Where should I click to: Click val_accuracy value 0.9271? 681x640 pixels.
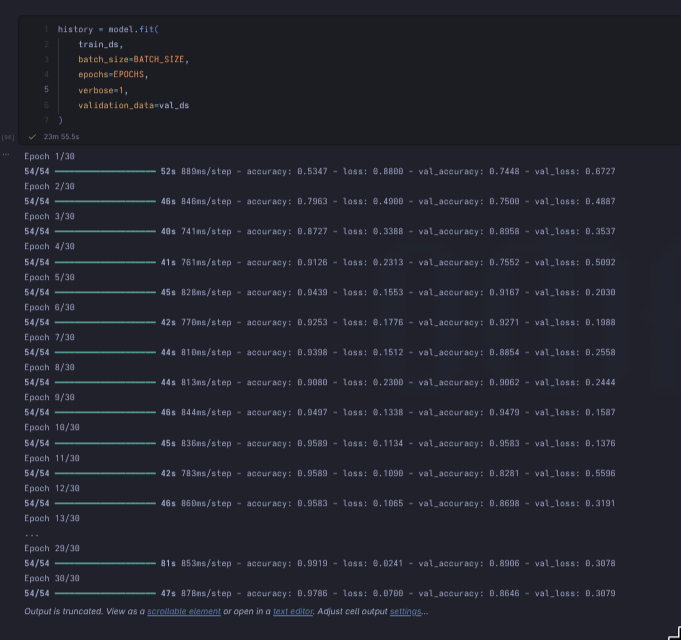[x=504, y=322]
